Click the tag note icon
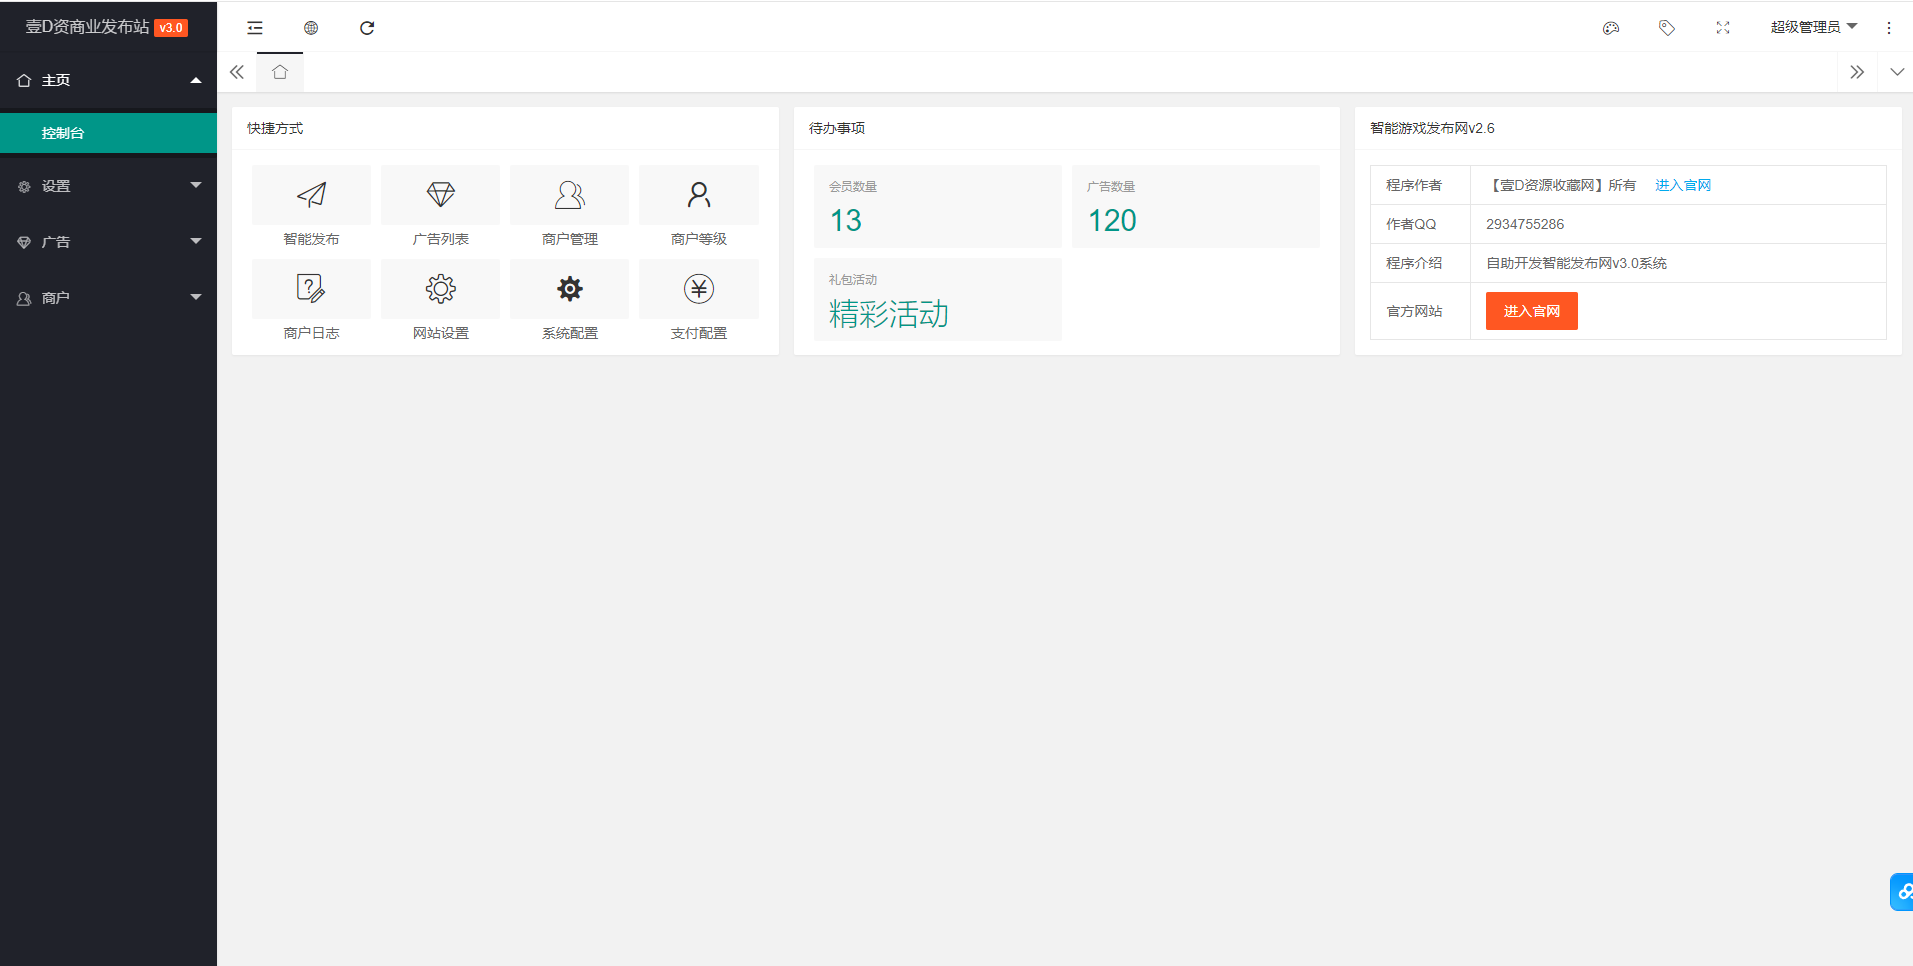 click(x=1667, y=28)
